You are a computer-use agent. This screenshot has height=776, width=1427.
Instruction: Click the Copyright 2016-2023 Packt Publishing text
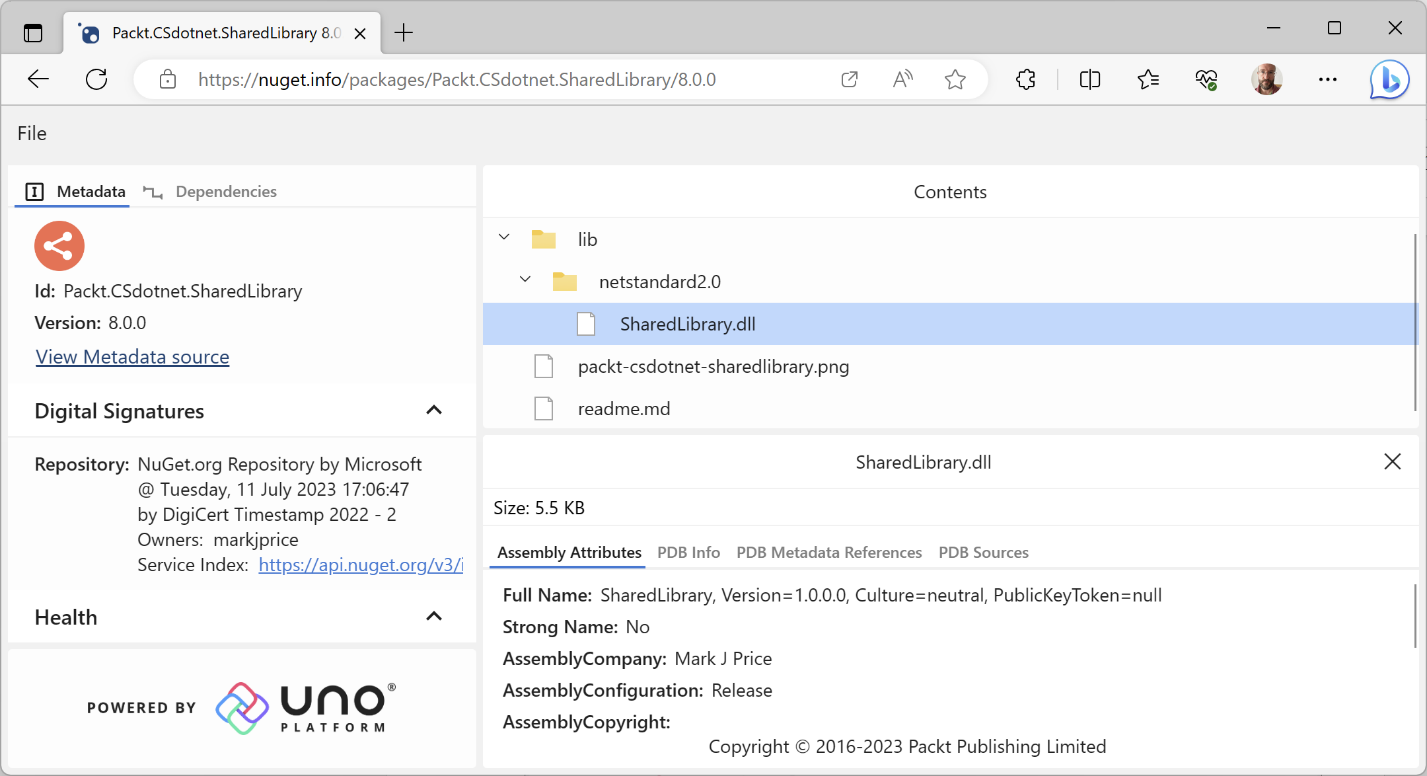[x=907, y=747]
